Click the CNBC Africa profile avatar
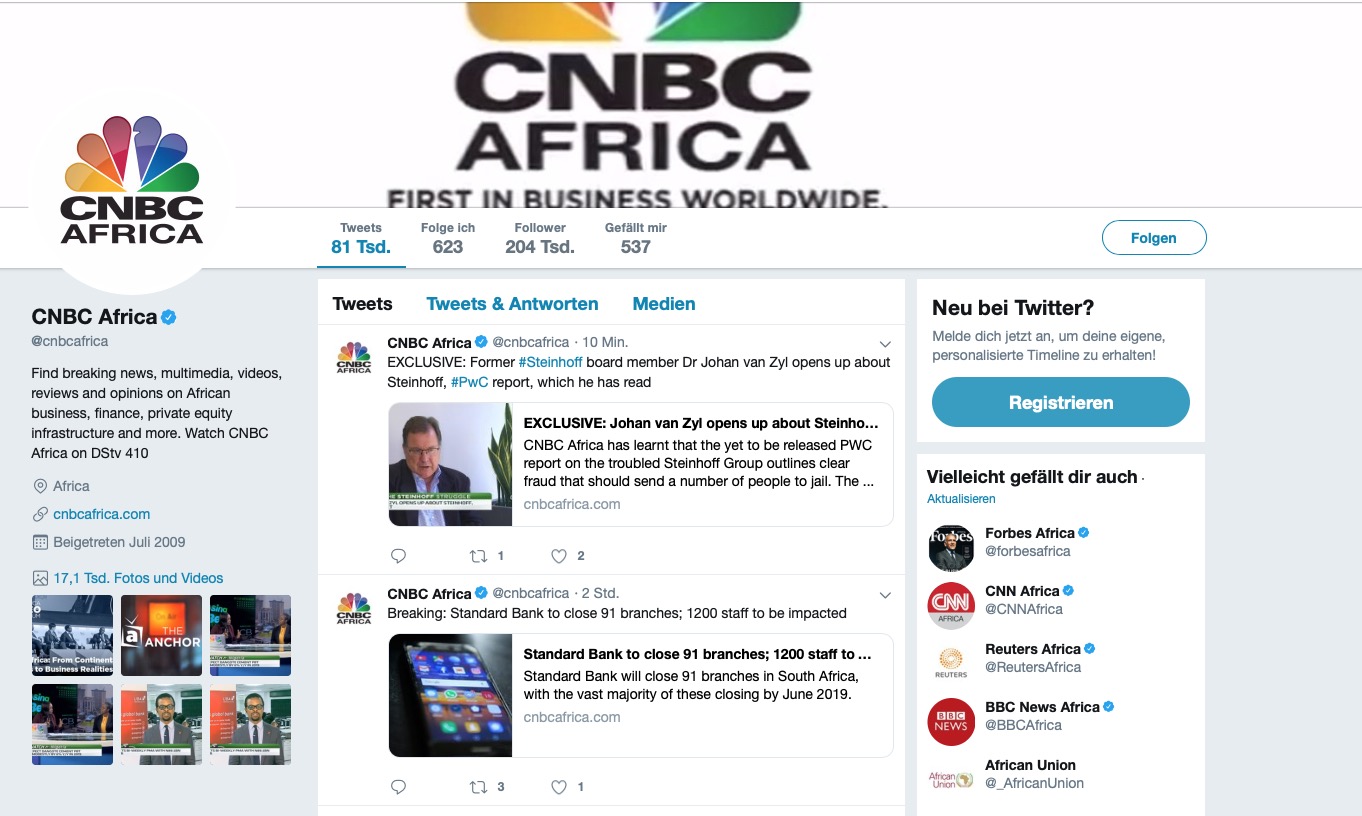Image resolution: width=1362 pixels, height=816 pixels. point(132,192)
